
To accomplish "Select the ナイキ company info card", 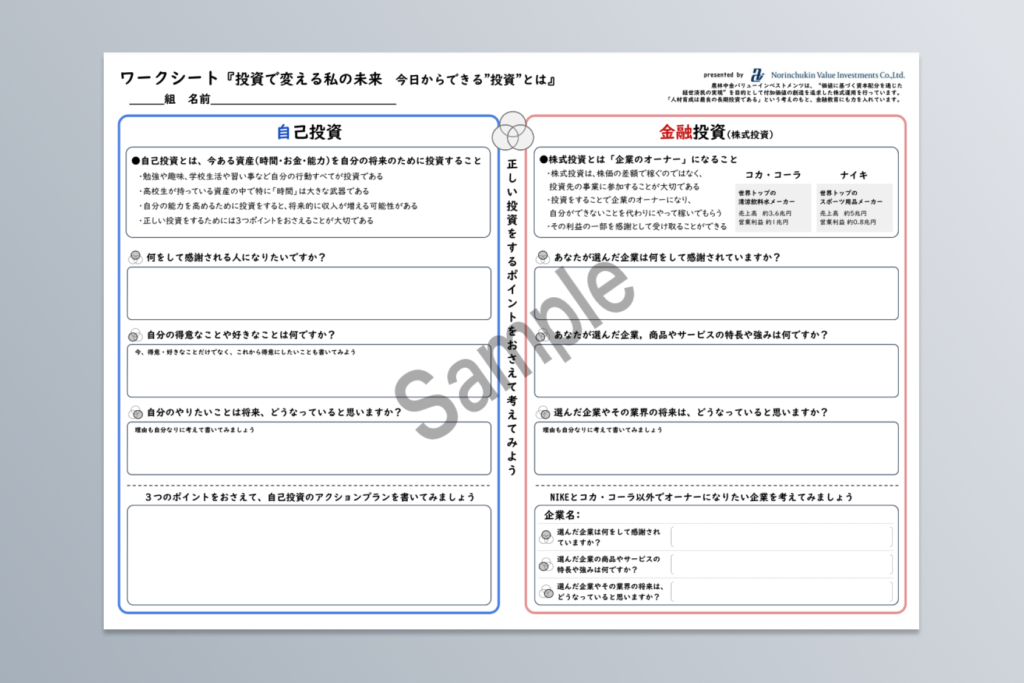I will tap(853, 206).
